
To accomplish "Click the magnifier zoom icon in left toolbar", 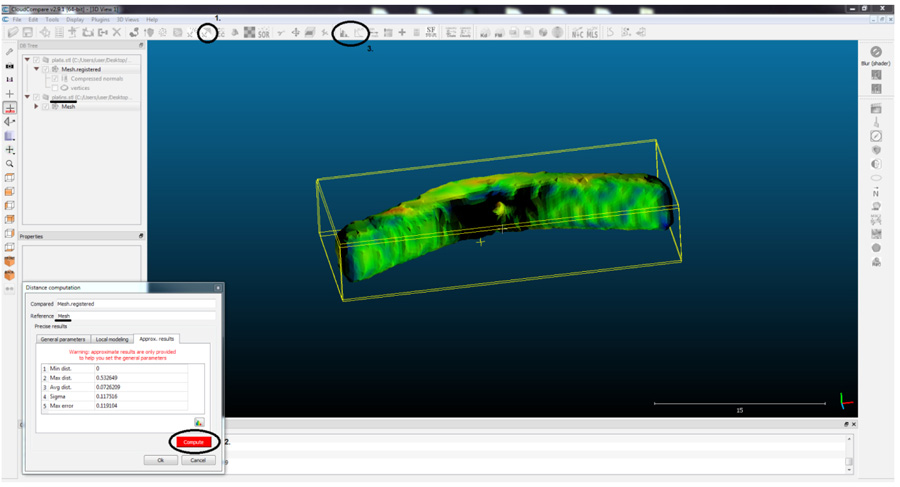I will point(10,164).
